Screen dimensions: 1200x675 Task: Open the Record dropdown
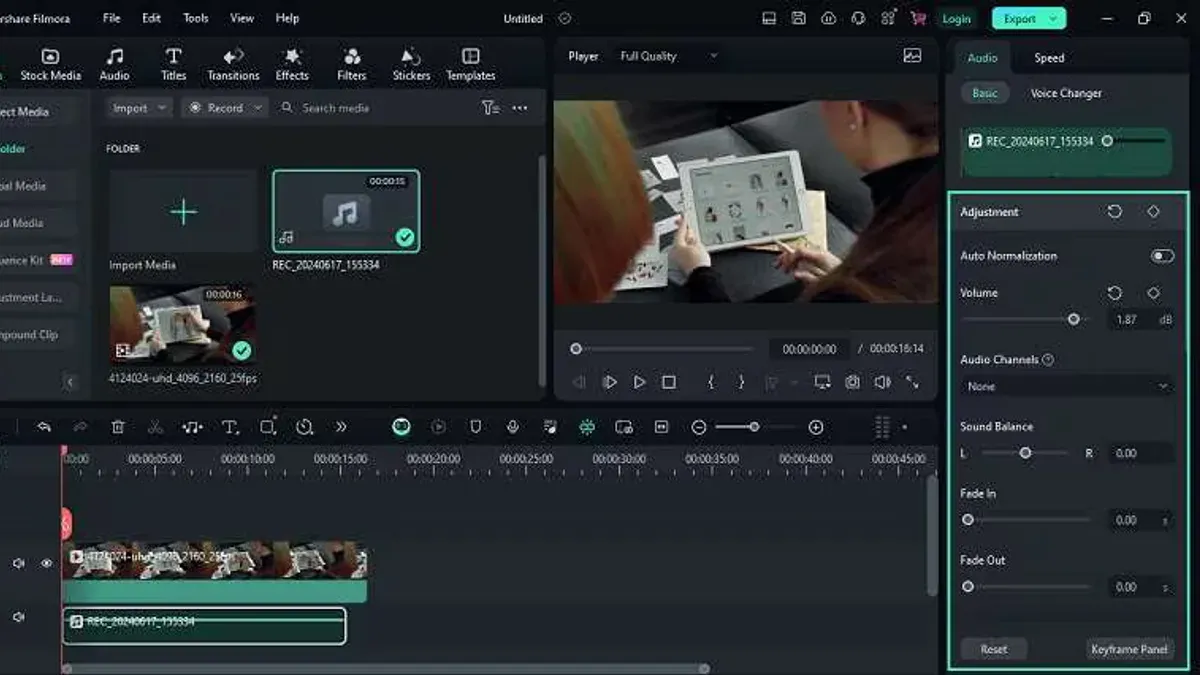click(x=225, y=108)
